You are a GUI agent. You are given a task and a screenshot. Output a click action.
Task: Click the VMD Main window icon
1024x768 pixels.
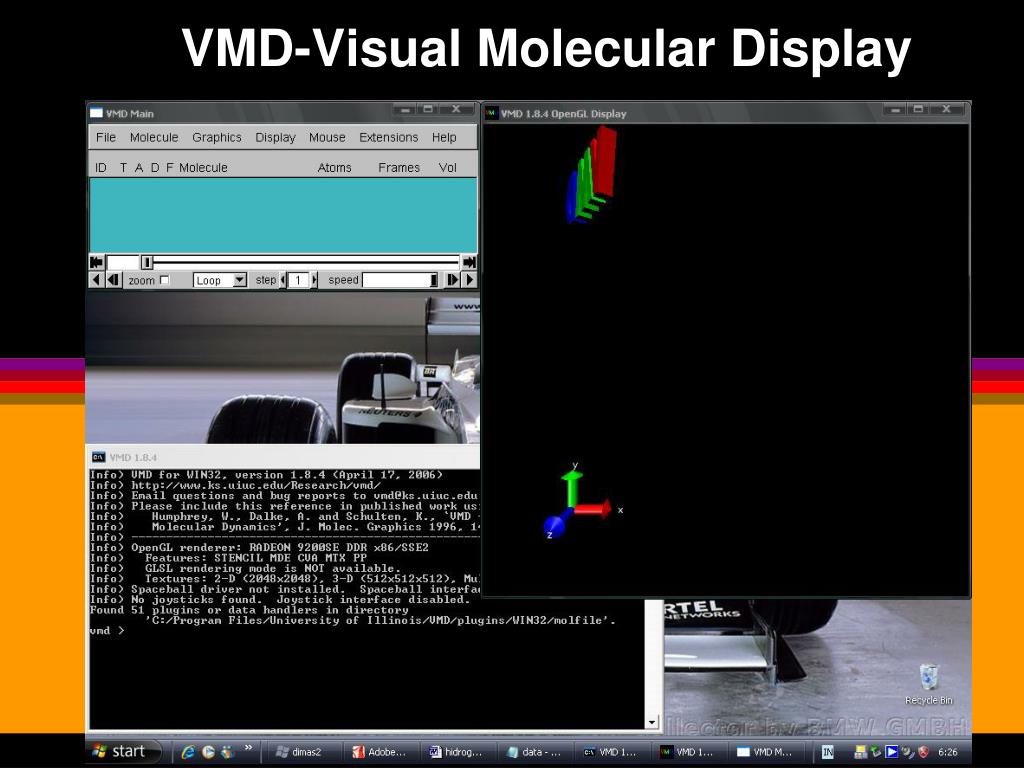[x=97, y=113]
